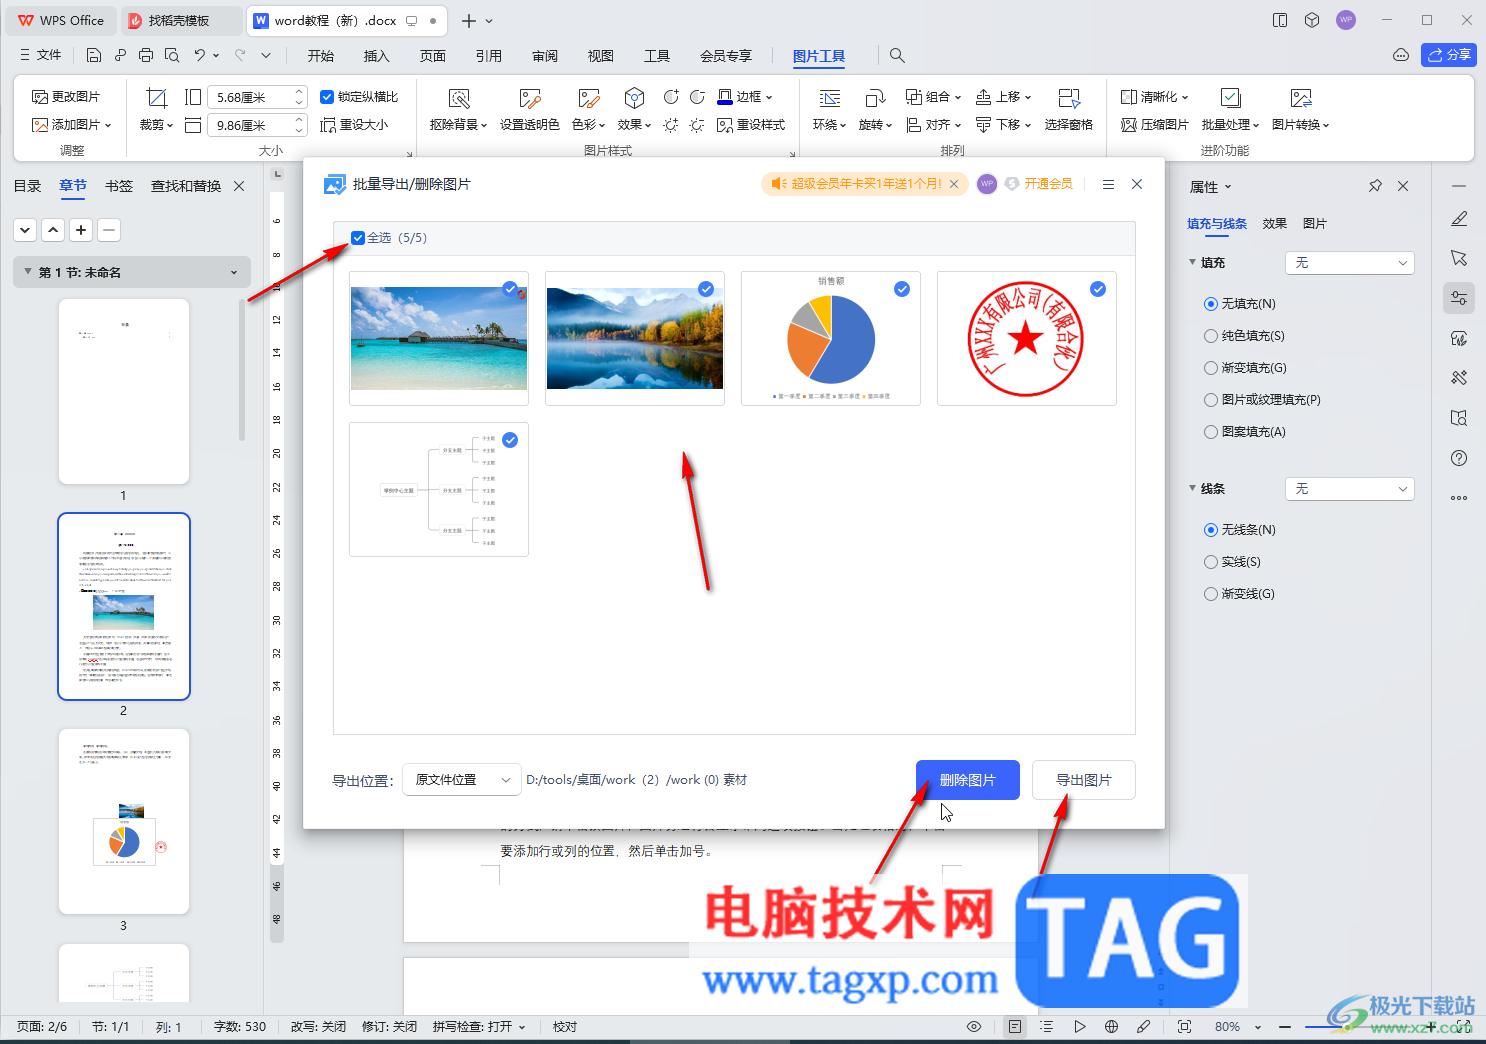Open the 文件 menu

pyautogui.click(x=40, y=55)
